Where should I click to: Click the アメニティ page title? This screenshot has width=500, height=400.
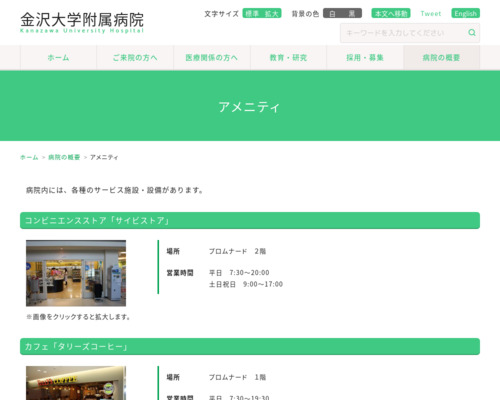click(249, 107)
